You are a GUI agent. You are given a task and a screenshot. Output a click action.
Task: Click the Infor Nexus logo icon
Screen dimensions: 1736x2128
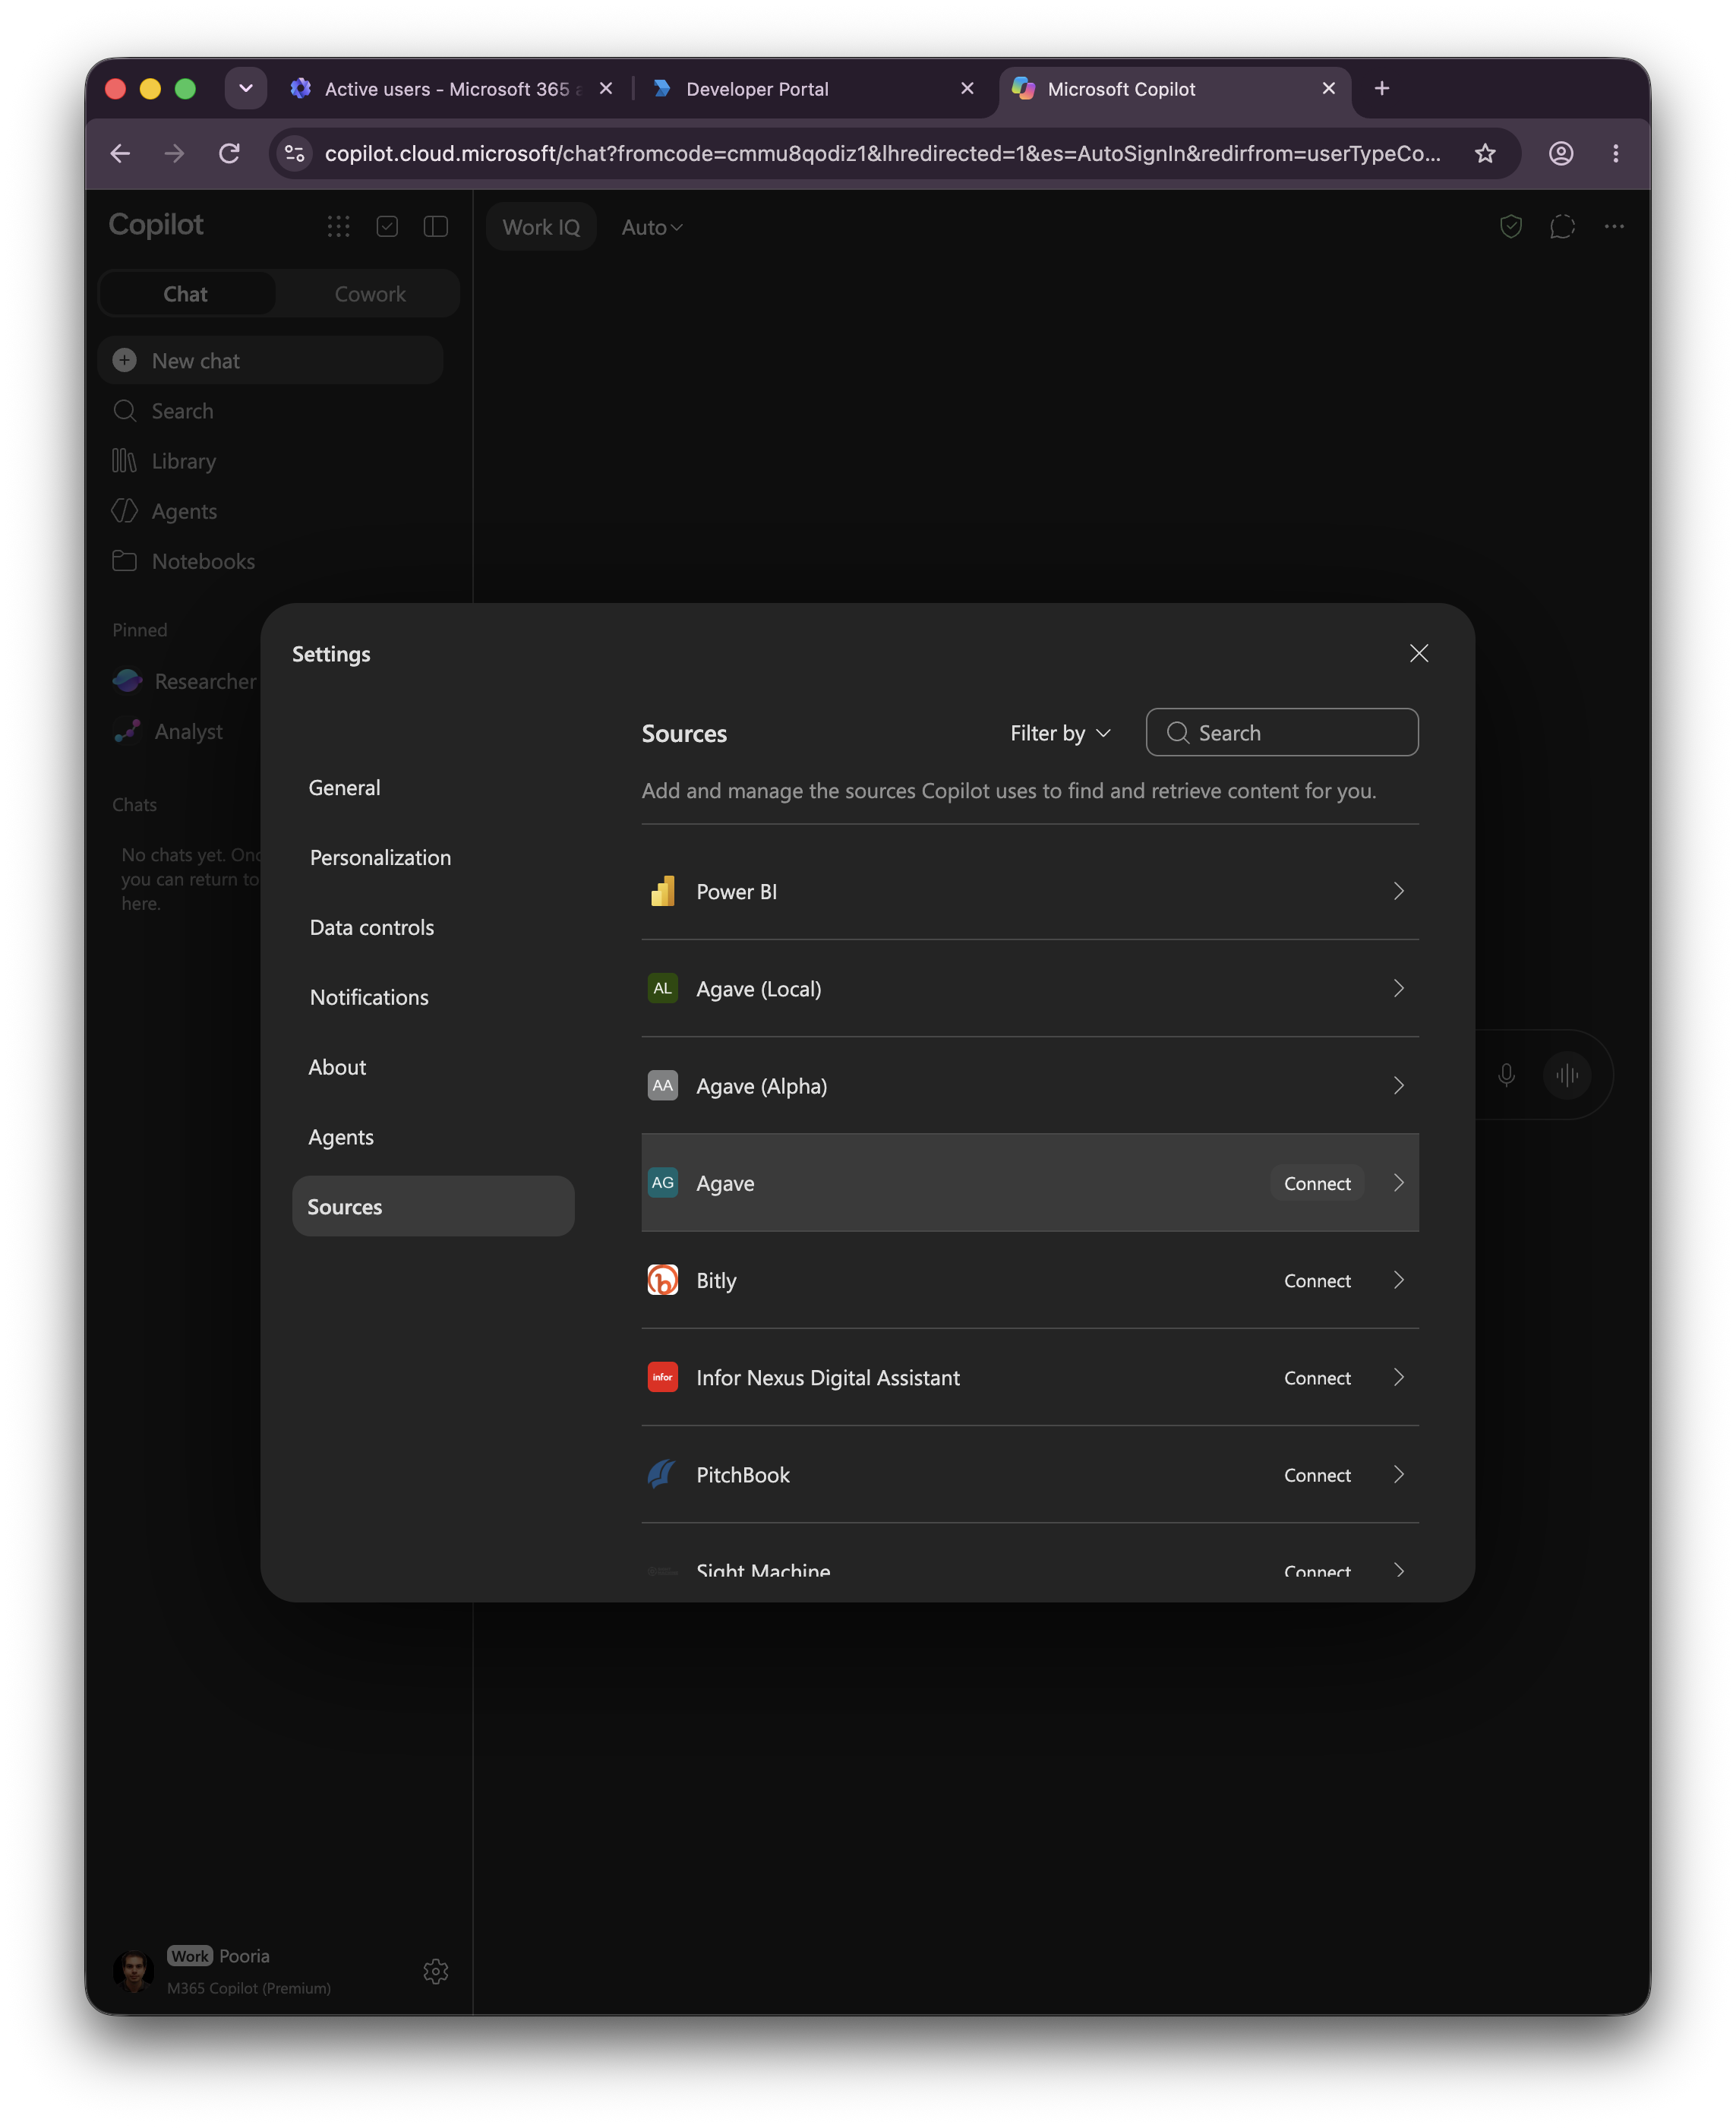663,1377
